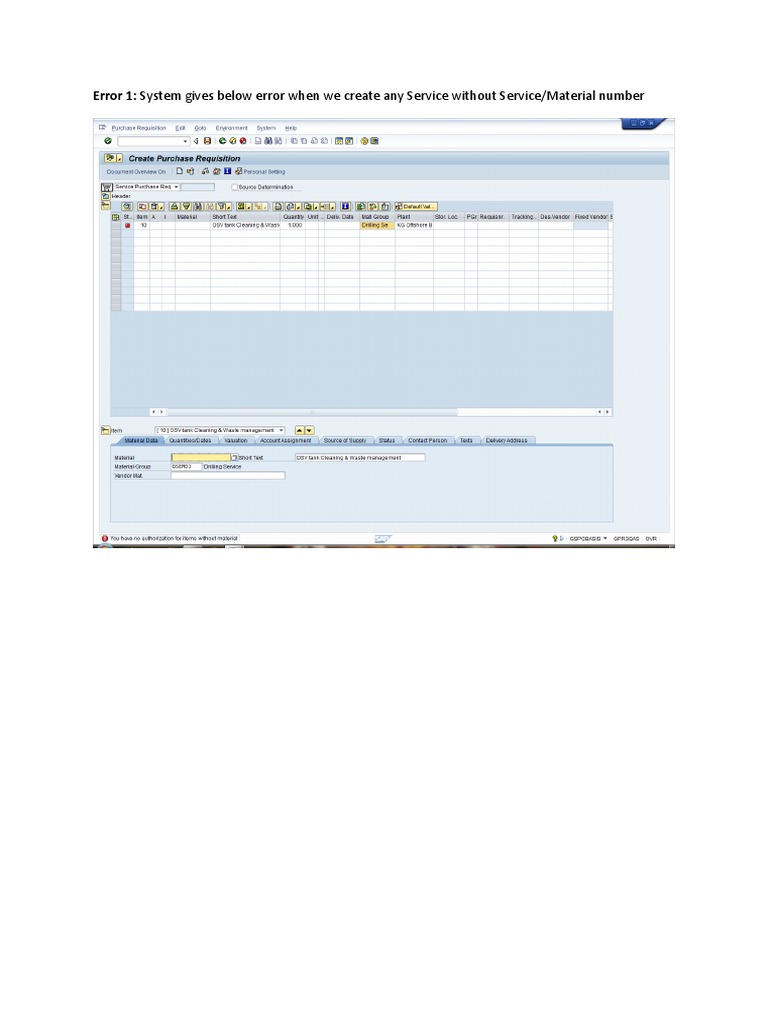Click the purchase requisition number field
The width and height of the screenshot is (768, 1024).
point(197,187)
